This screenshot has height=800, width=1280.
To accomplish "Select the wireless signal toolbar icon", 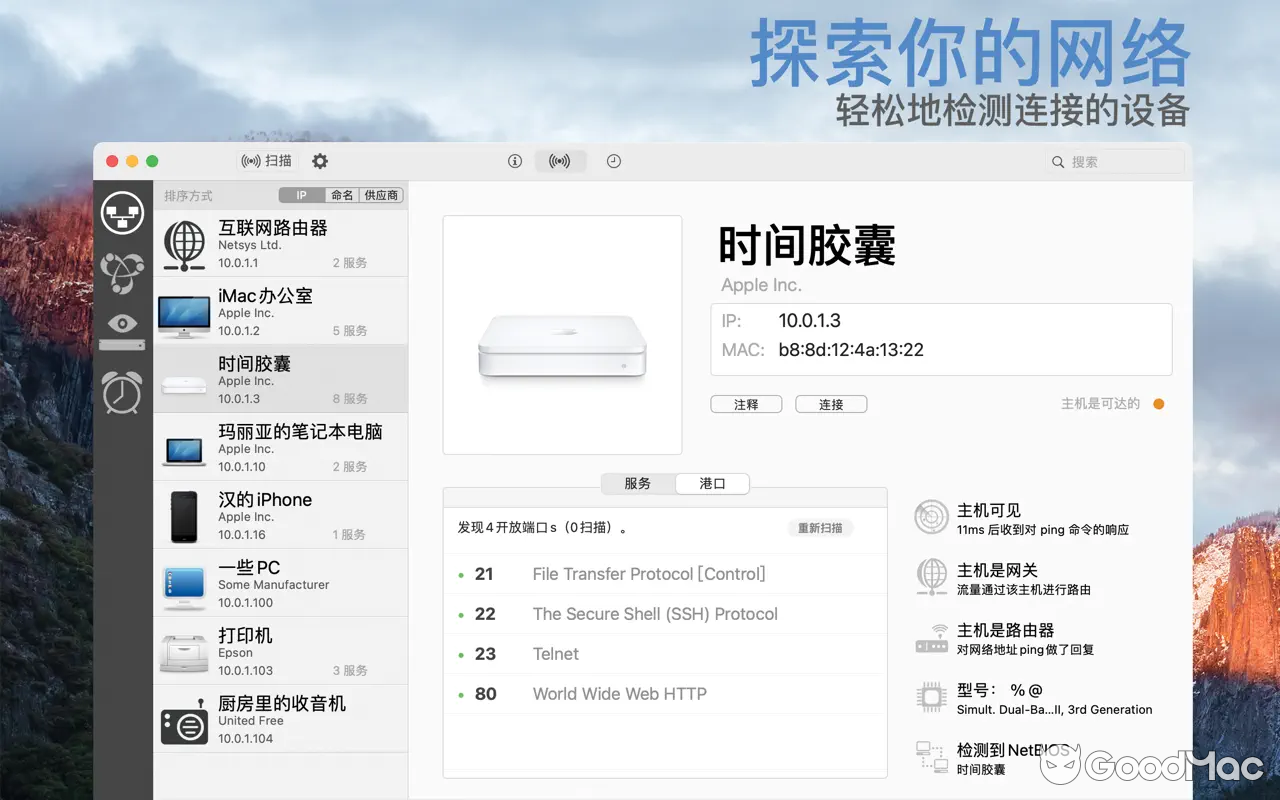I will point(560,160).
